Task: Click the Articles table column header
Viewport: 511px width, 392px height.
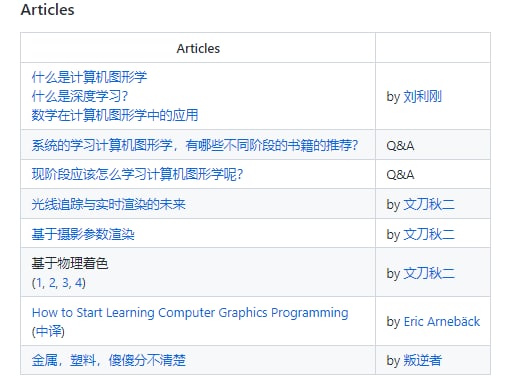Action: pyautogui.click(x=198, y=49)
